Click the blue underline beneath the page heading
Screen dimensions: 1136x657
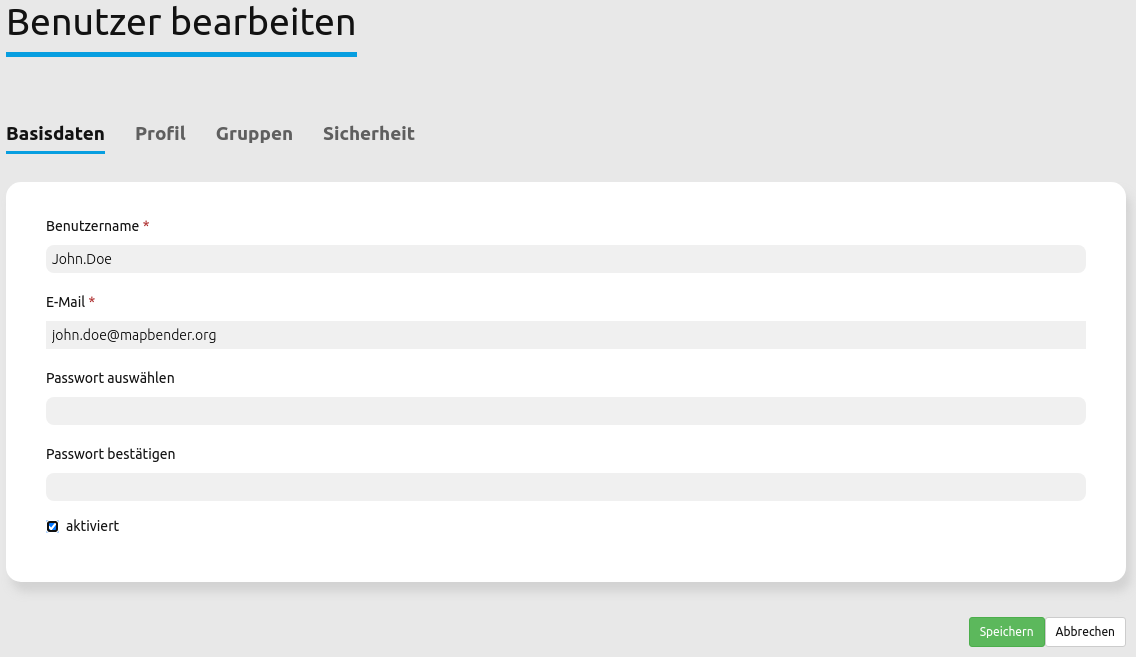pyautogui.click(x=181, y=54)
